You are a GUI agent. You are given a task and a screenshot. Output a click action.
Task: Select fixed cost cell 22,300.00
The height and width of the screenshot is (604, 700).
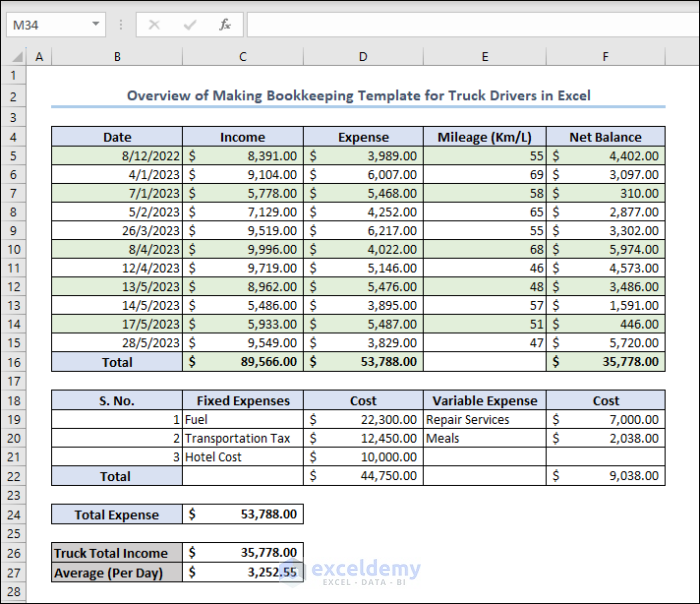coord(363,420)
